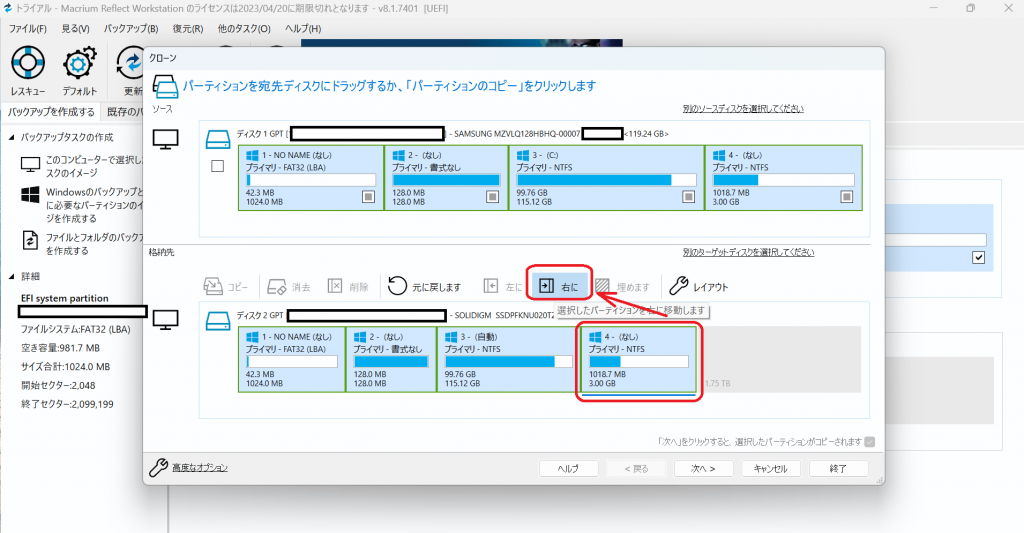Click the キャンセル button
This screenshot has width=1024, height=533.
pos(771,468)
